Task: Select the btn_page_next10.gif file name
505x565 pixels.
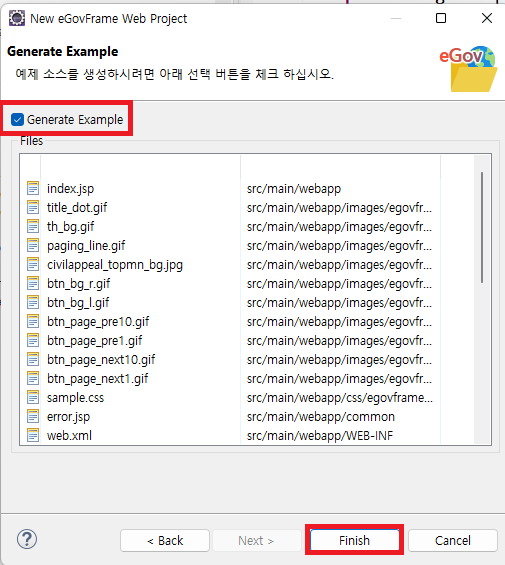Action: [101, 360]
